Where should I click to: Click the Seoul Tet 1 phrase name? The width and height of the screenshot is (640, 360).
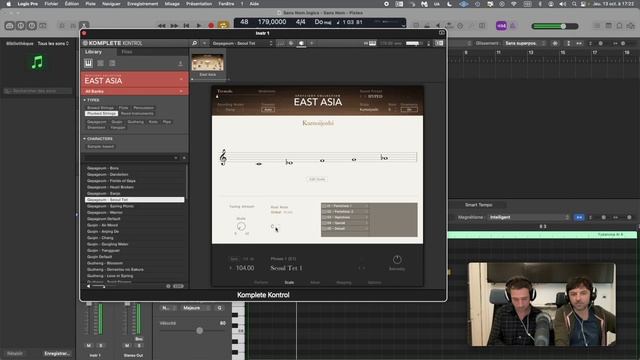pos(287,268)
